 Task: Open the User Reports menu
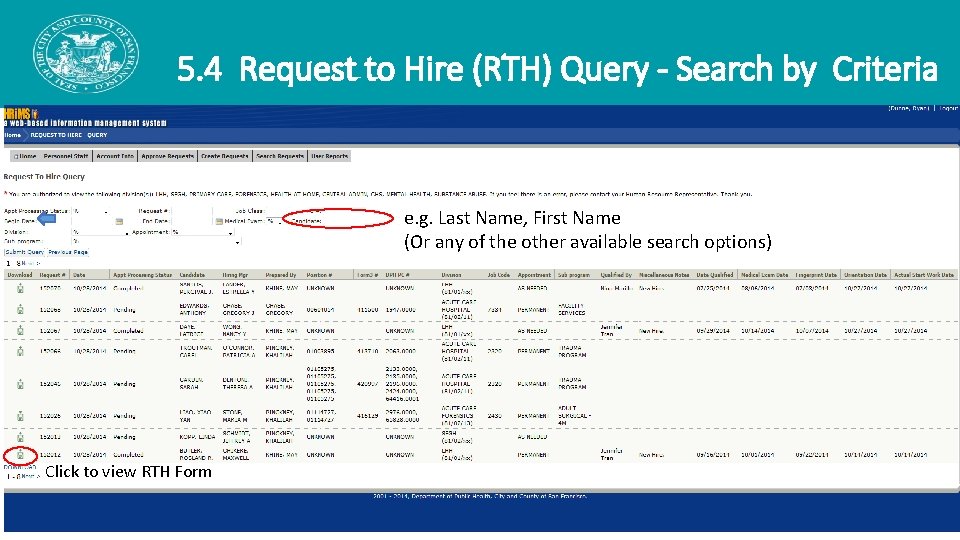point(329,156)
